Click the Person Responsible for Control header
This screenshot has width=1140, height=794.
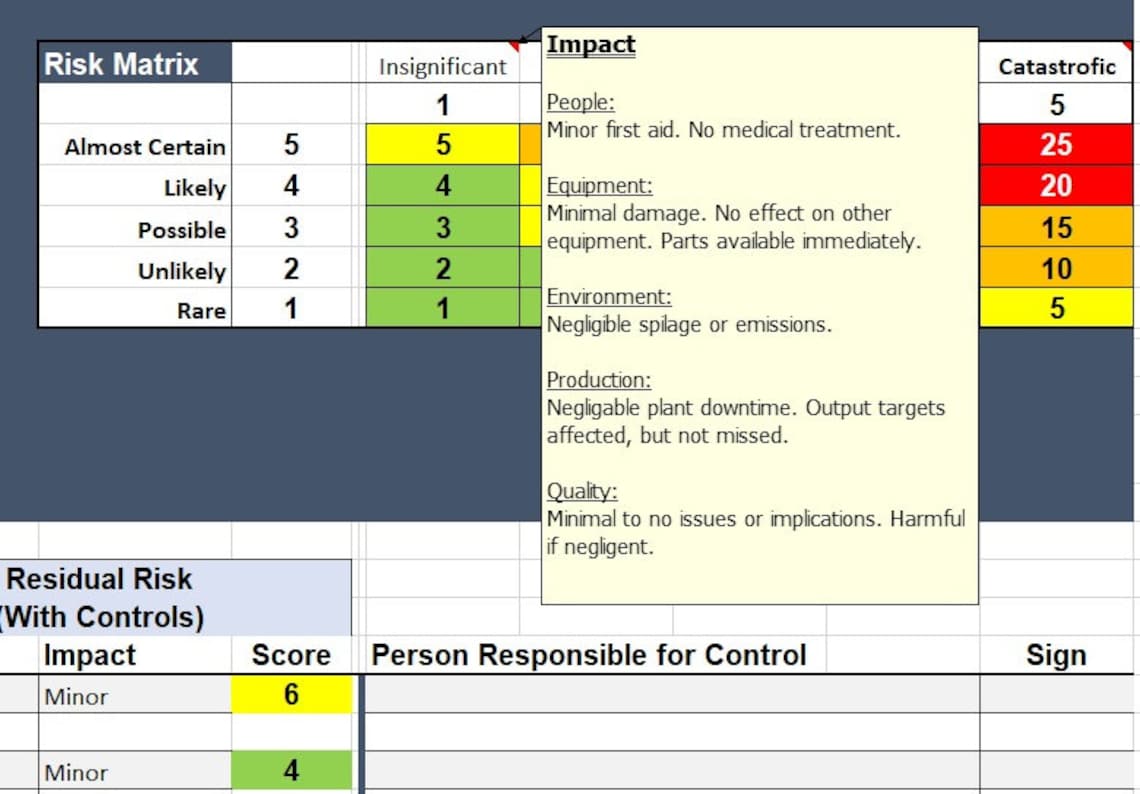click(587, 655)
